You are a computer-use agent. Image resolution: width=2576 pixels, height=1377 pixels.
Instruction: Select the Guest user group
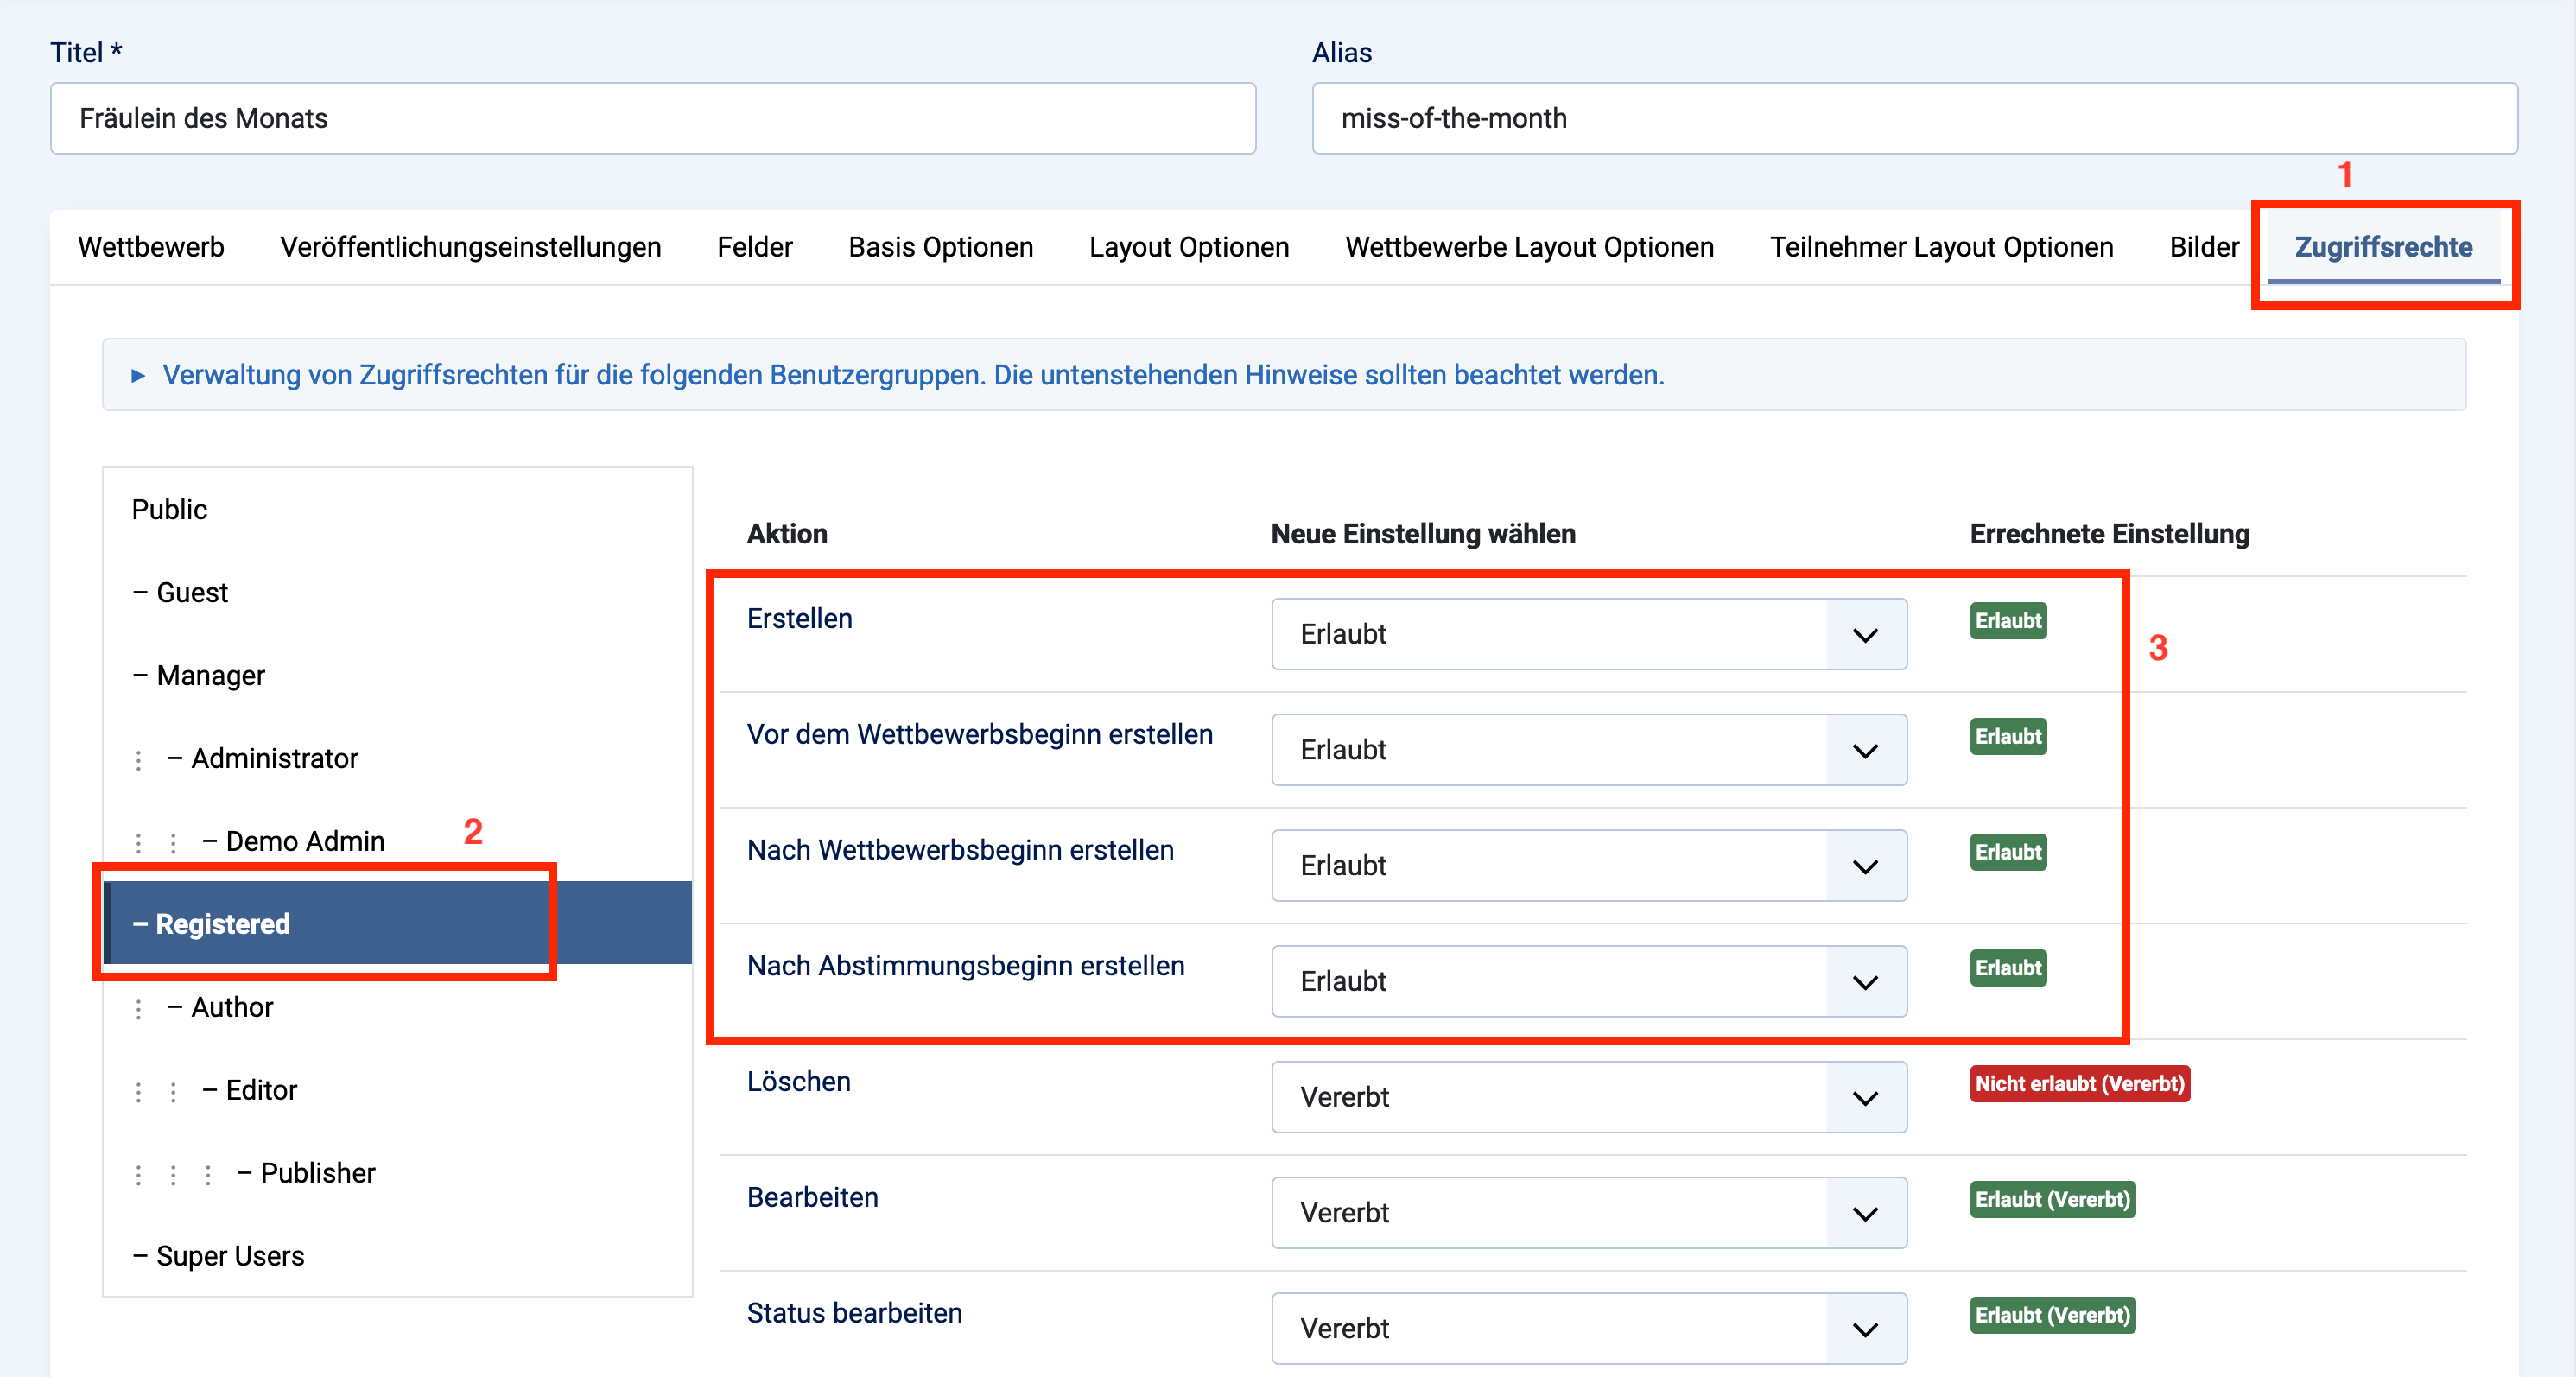coord(192,593)
